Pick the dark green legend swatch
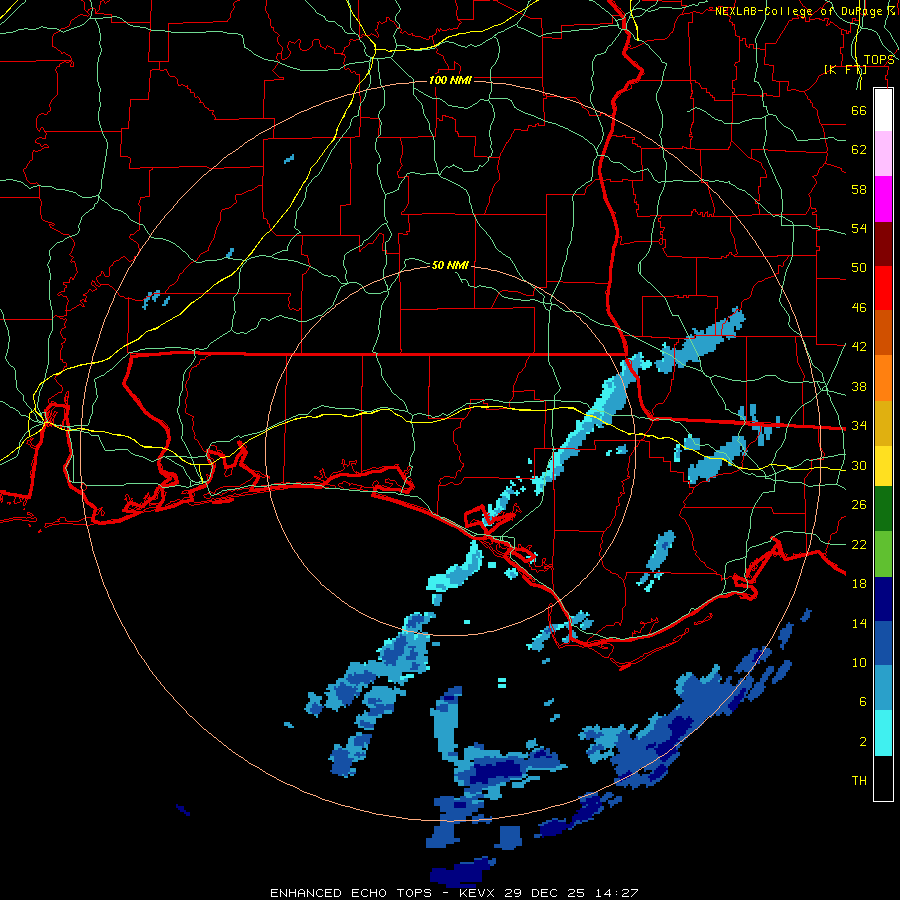This screenshot has width=900, height=900. (x=883, y=509)
